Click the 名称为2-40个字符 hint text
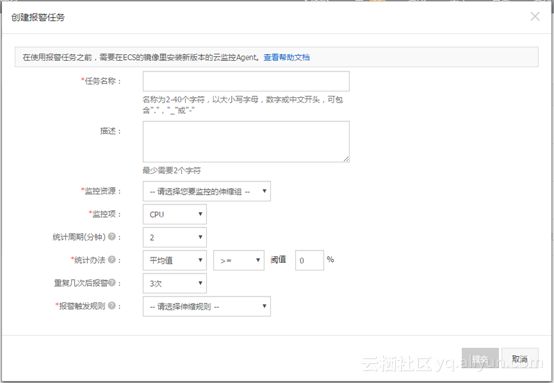Viewport: 554px width, 383px height. coord(243,105)
